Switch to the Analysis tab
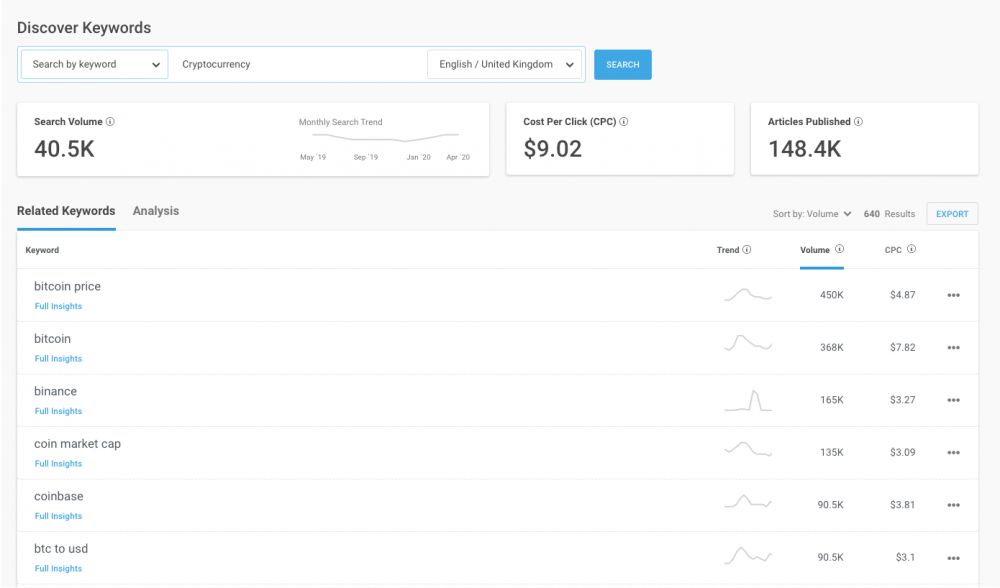This screenshot has width=1000, height=588. pos(156,211)
